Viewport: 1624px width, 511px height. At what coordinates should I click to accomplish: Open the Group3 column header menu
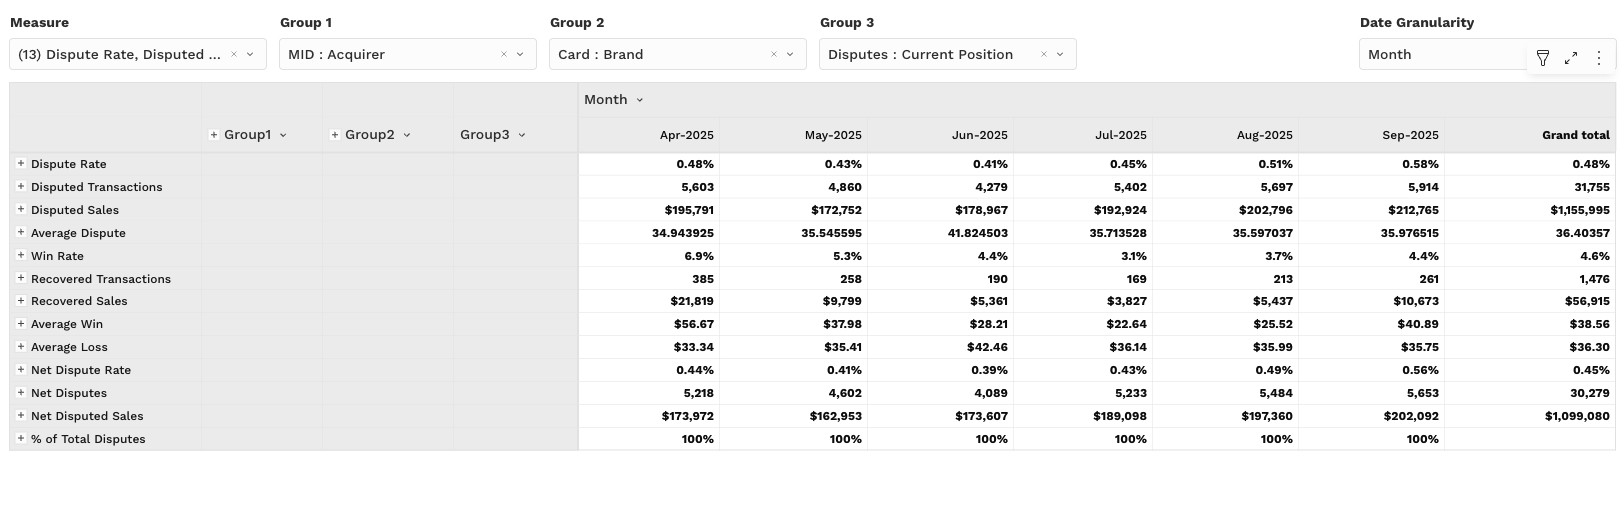(522, 135)
